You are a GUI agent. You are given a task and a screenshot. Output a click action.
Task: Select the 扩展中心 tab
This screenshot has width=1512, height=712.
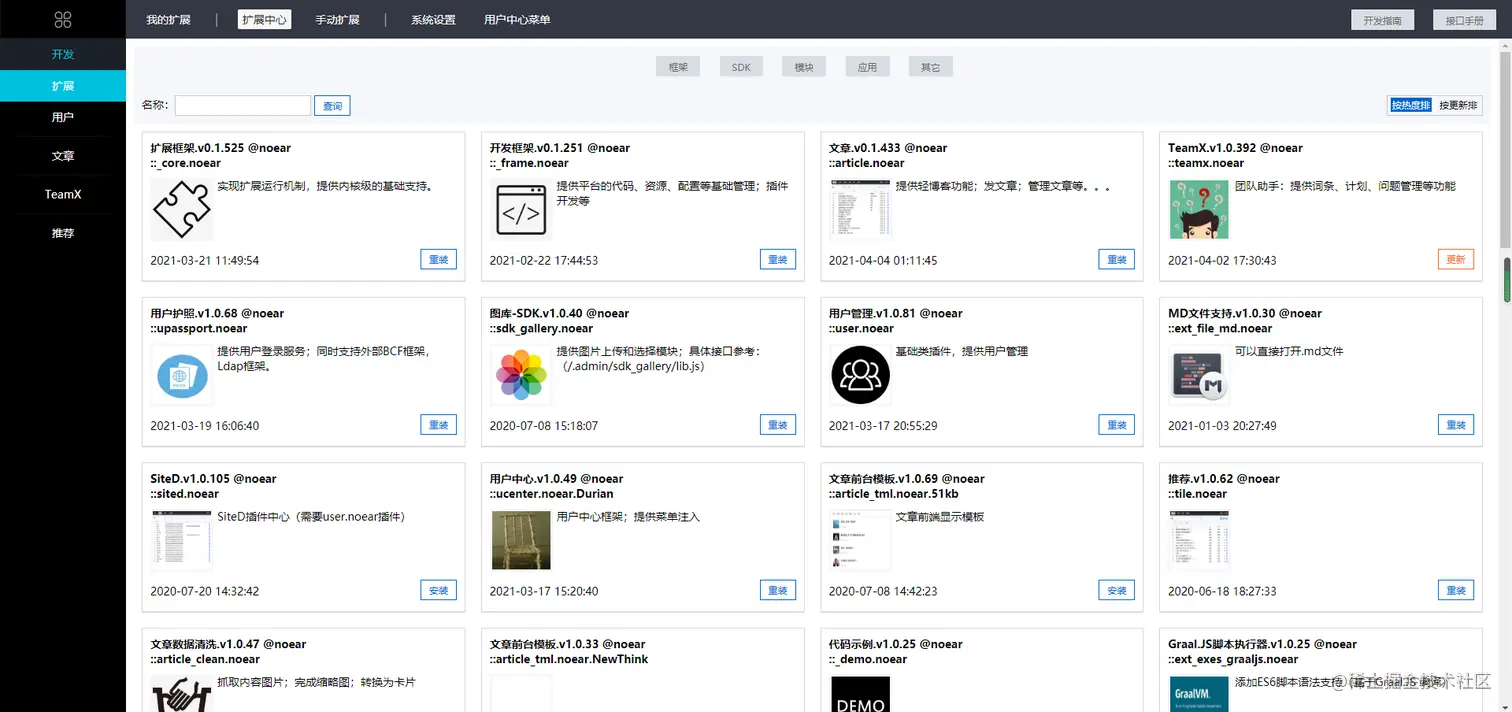(x=265, y=20)
